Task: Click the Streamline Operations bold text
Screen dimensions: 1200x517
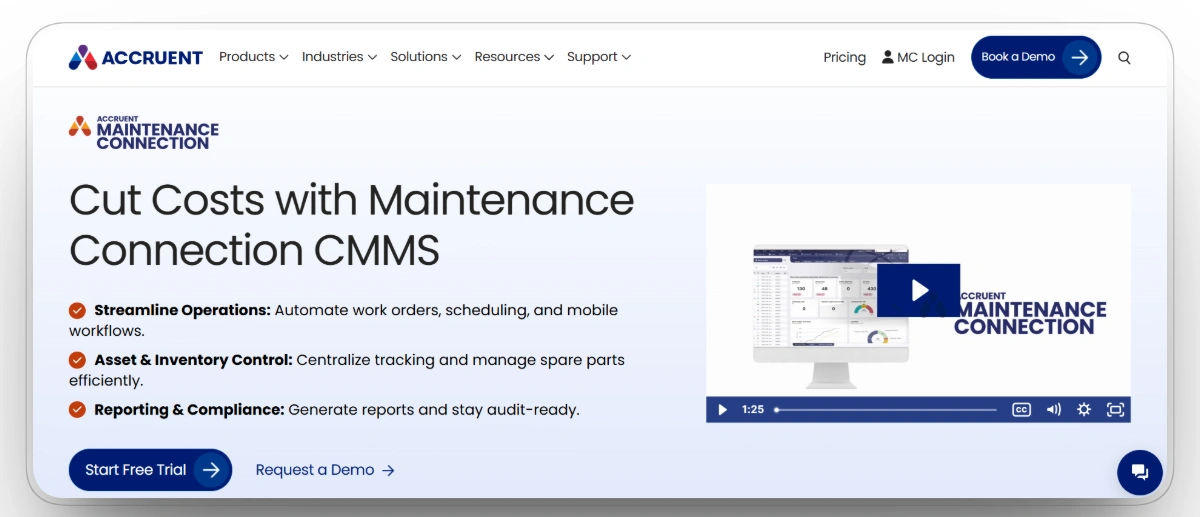Action: click(182, 310)
